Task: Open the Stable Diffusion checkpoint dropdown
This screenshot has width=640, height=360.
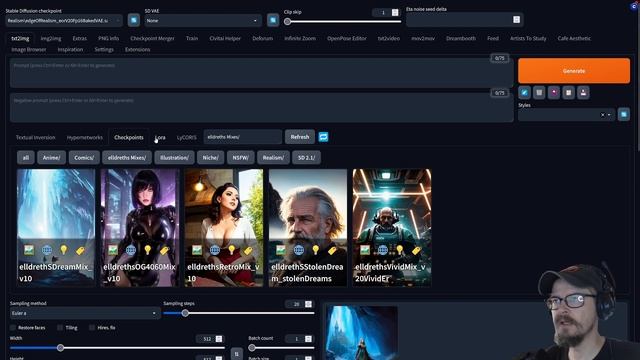Action: point(64,20)
